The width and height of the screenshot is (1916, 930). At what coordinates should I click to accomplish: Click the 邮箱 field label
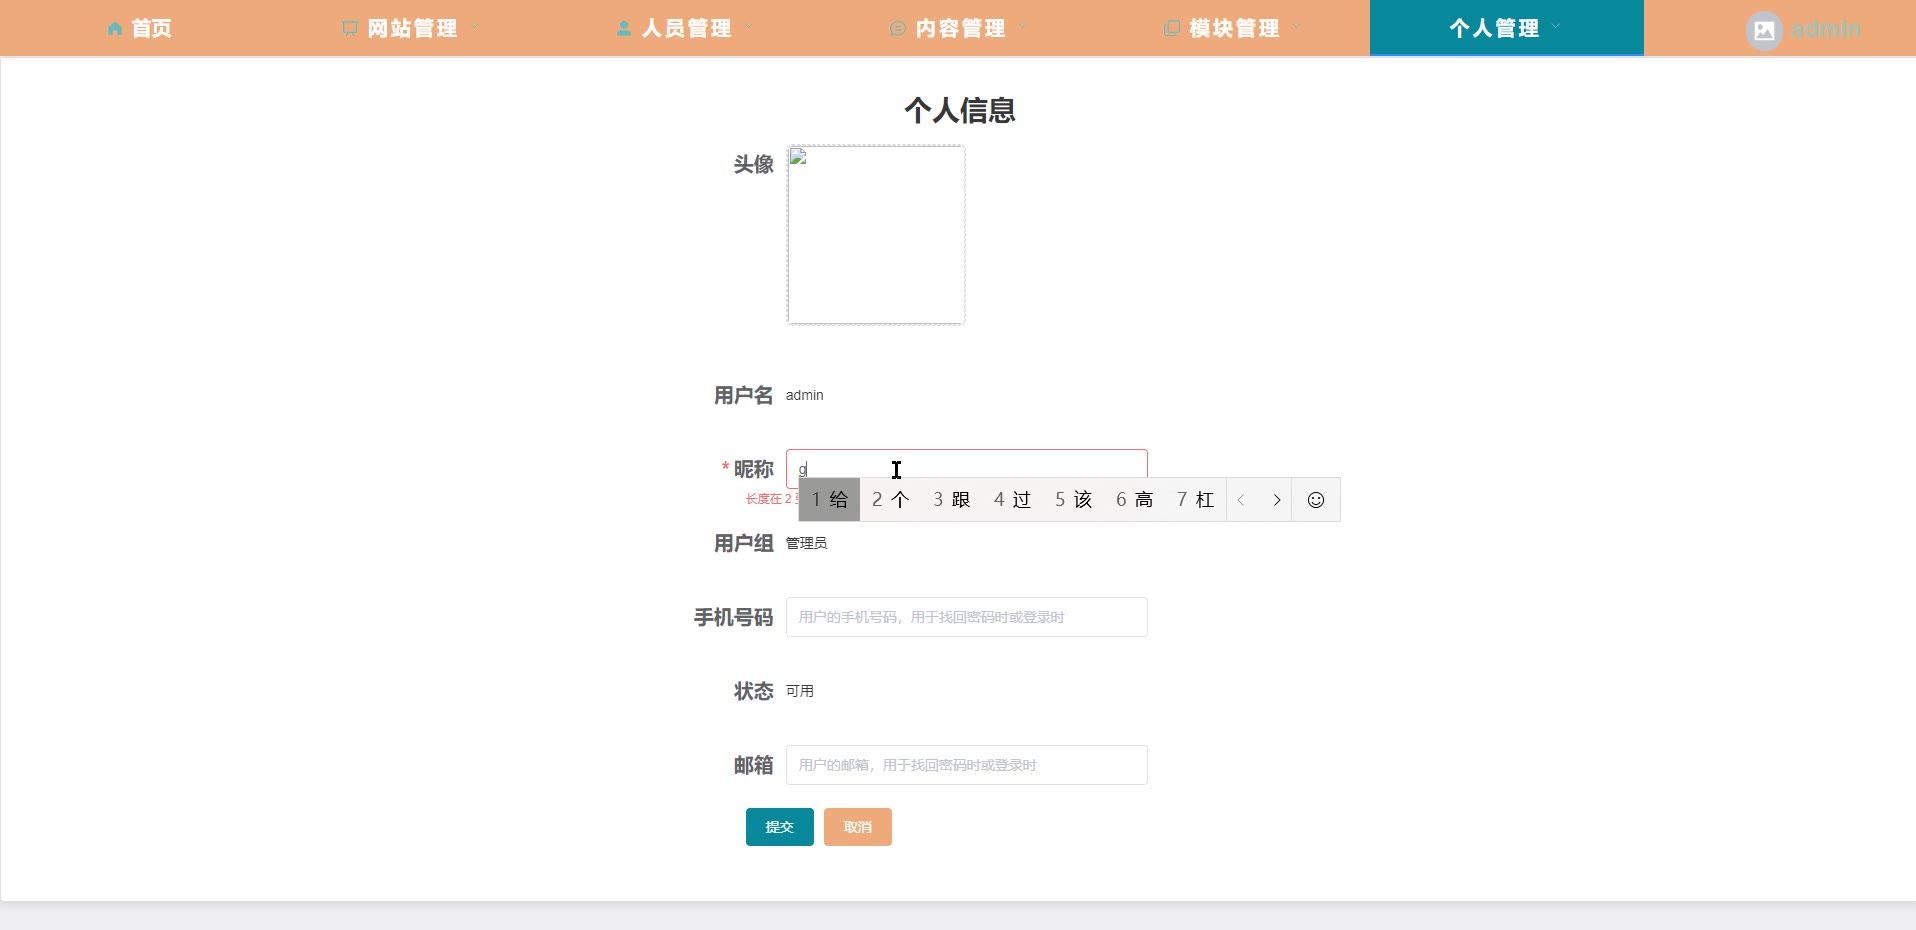[754, 765]
